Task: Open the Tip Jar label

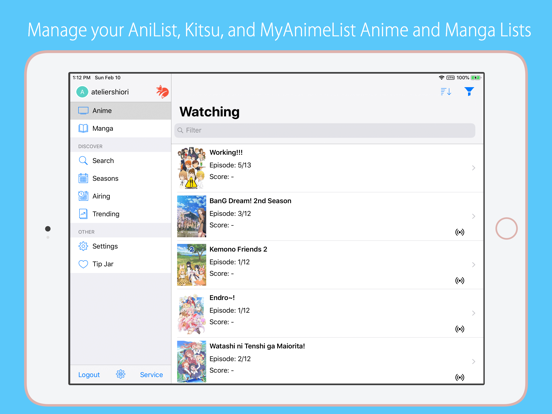Action: coord(103,264)
